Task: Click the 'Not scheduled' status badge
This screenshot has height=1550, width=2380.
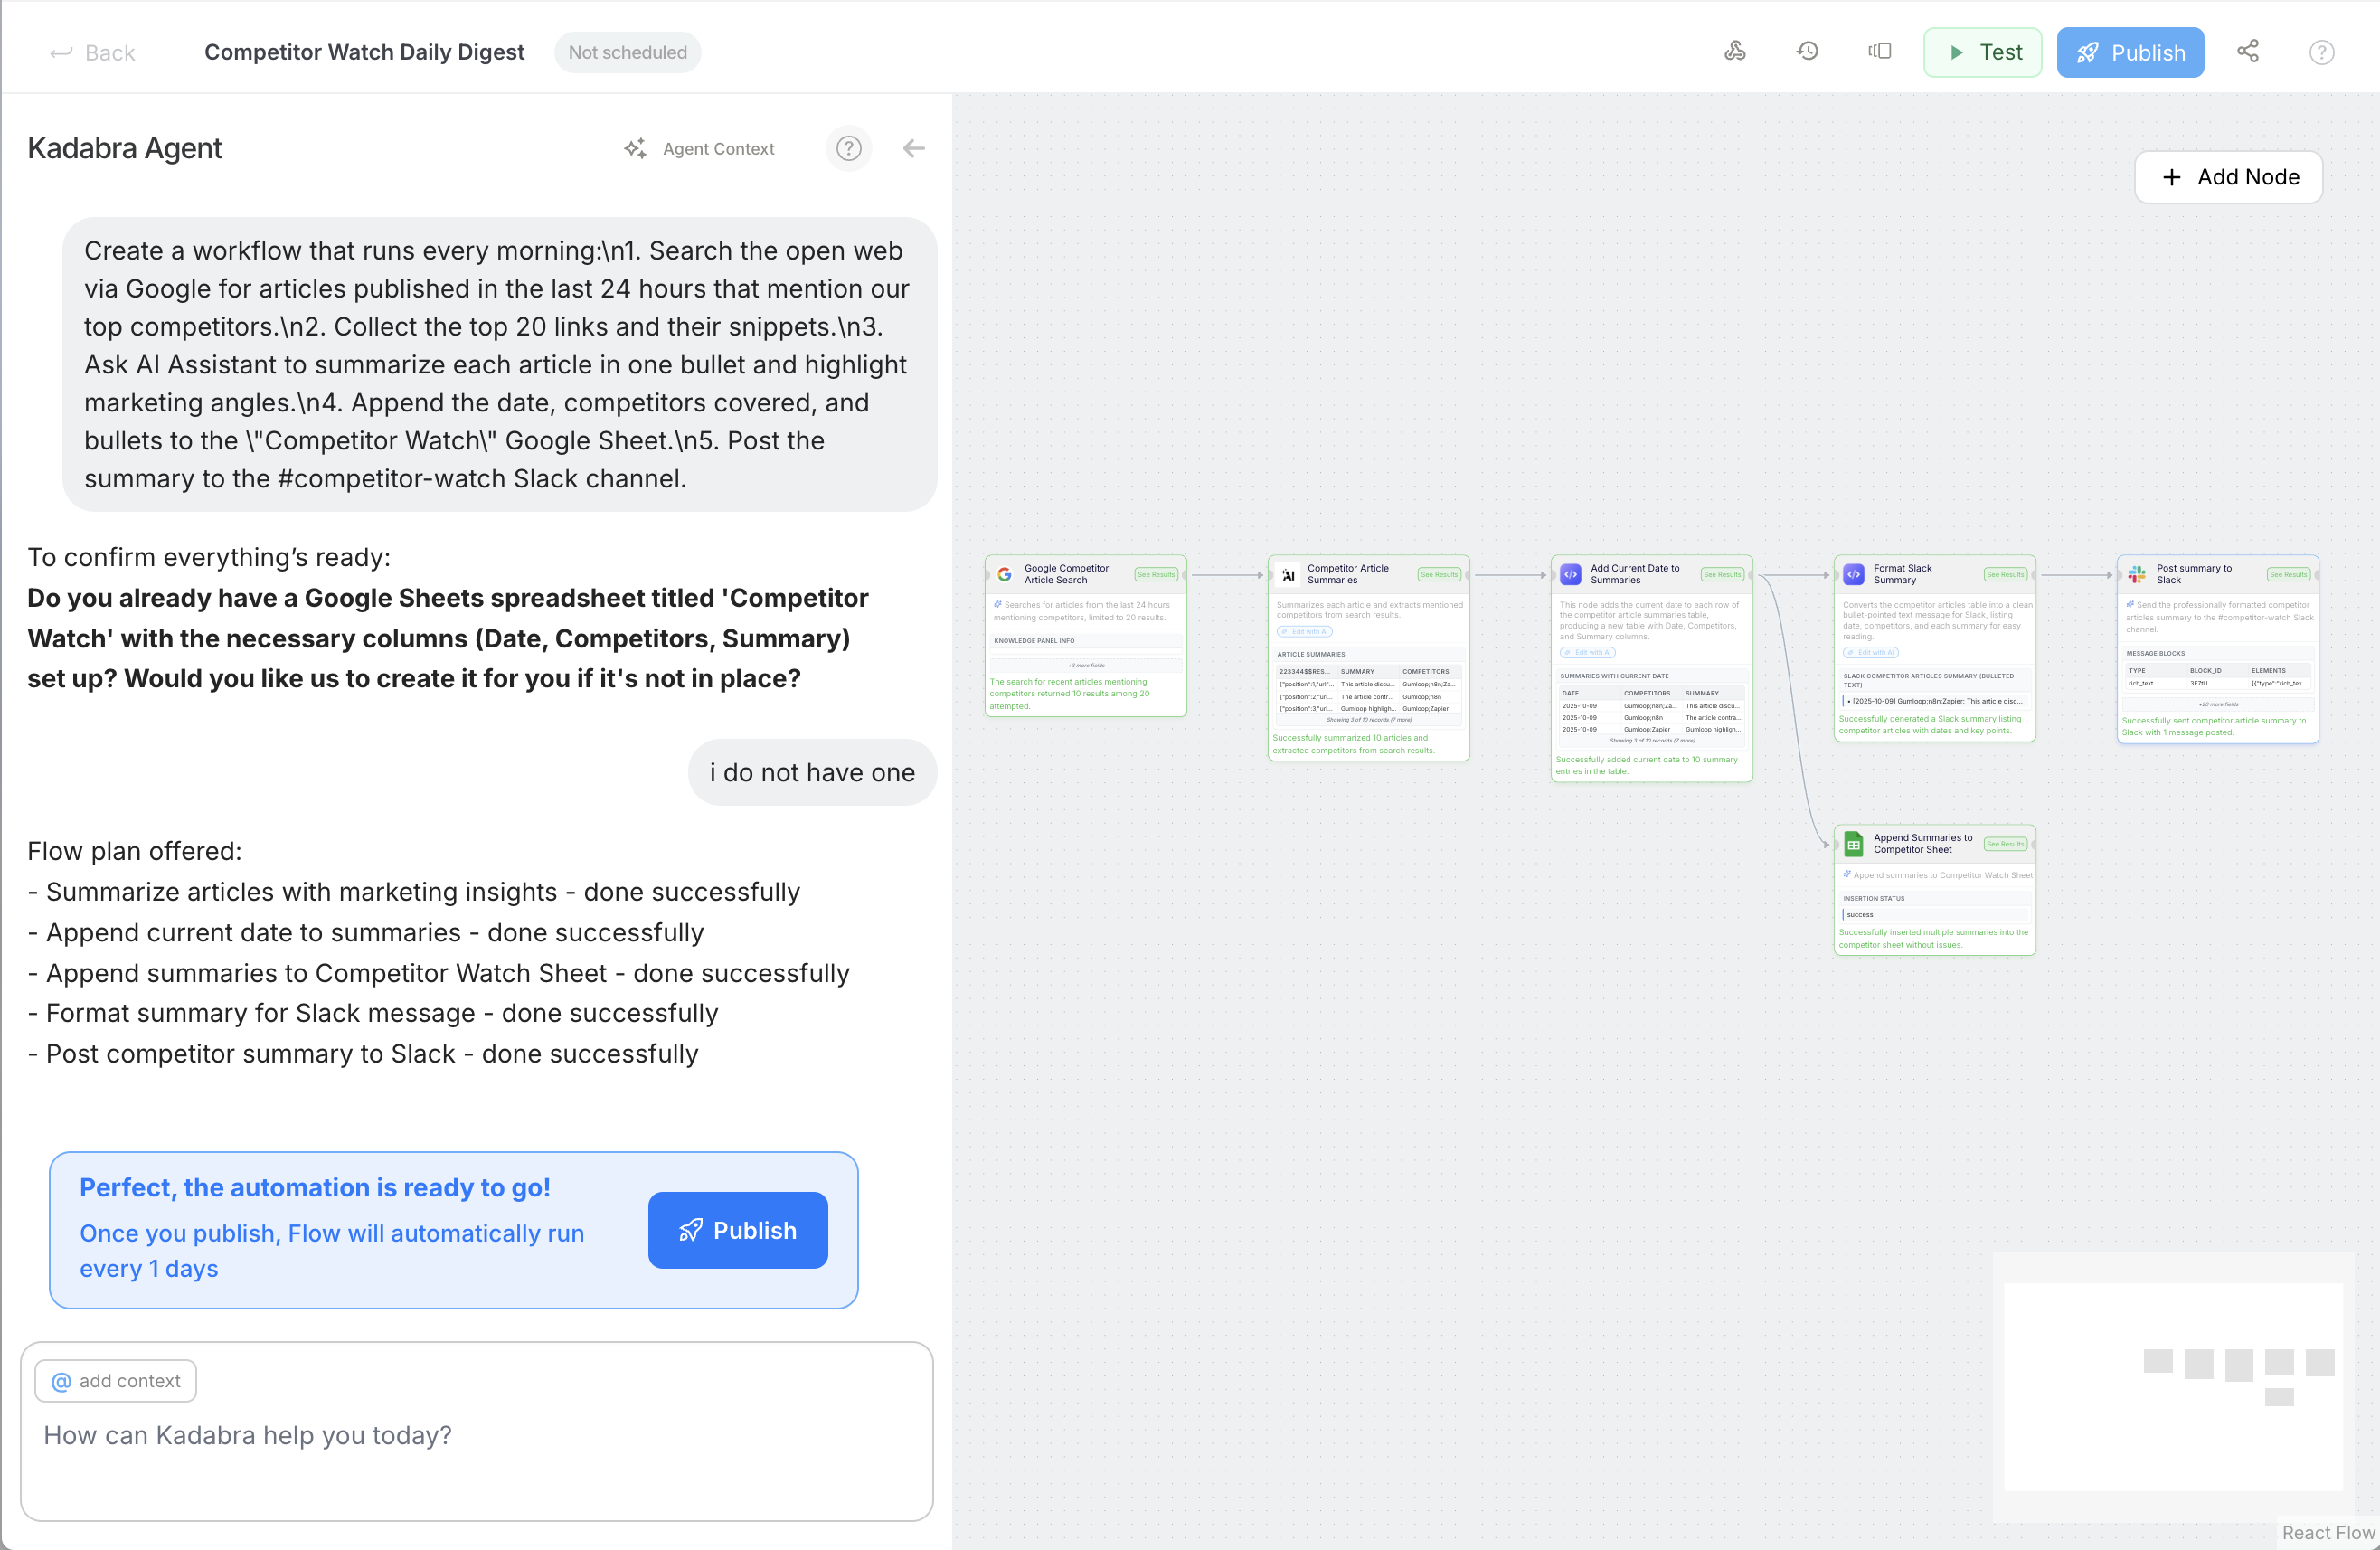Action: coord(627,52)
